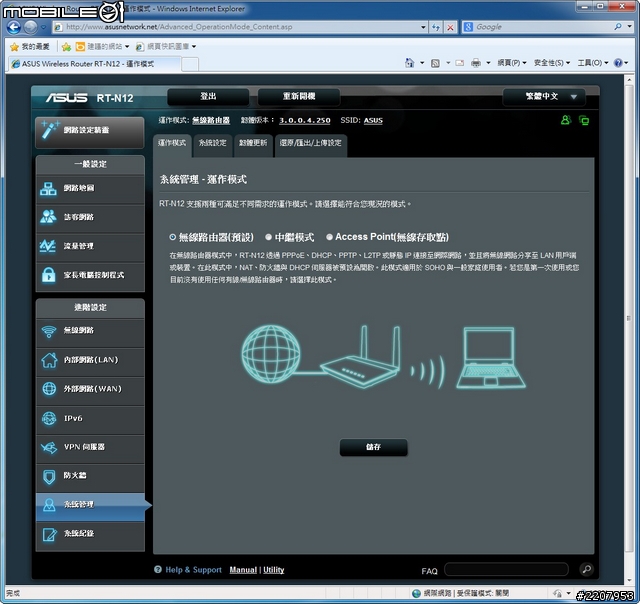The image size is (640, 604).
Task: Switch to the System Settings (系統設定) tab
Action: (x=212, y=144)
